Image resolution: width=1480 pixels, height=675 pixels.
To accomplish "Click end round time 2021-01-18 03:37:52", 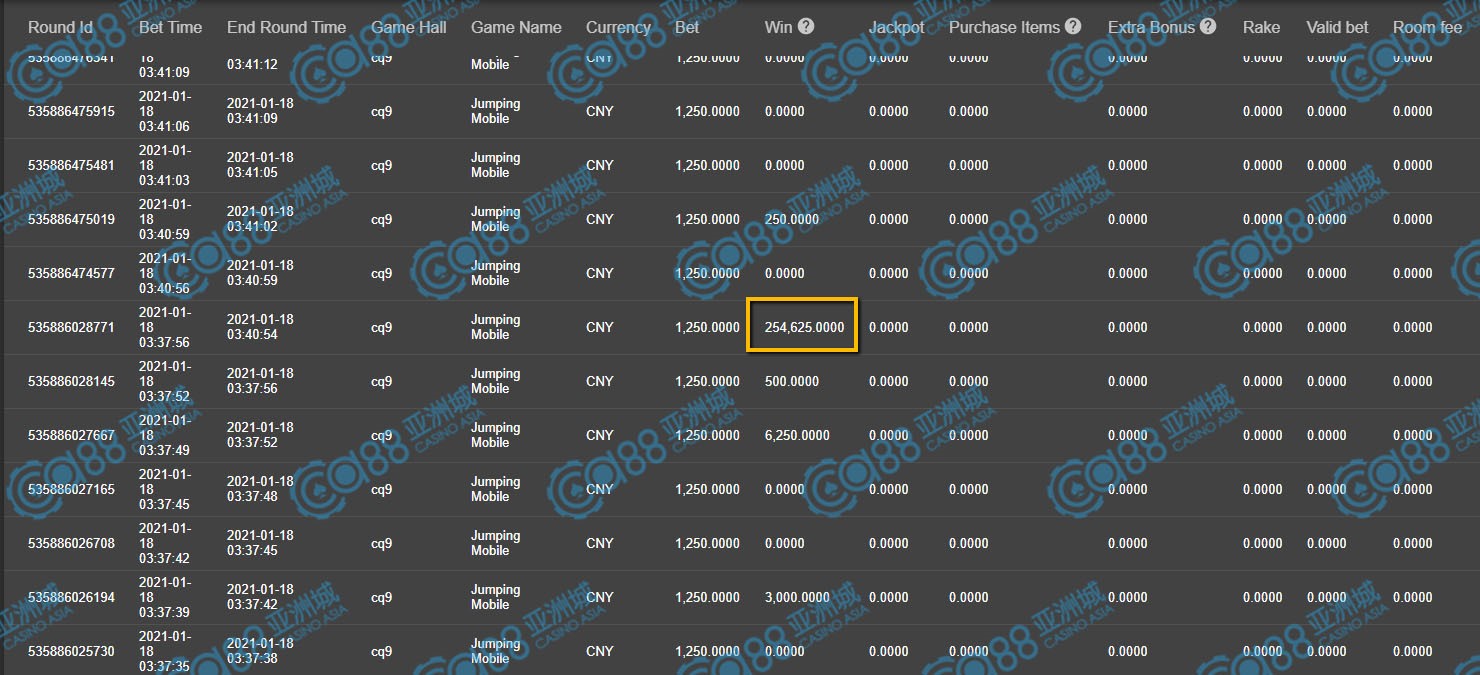I will click(260, 435).
